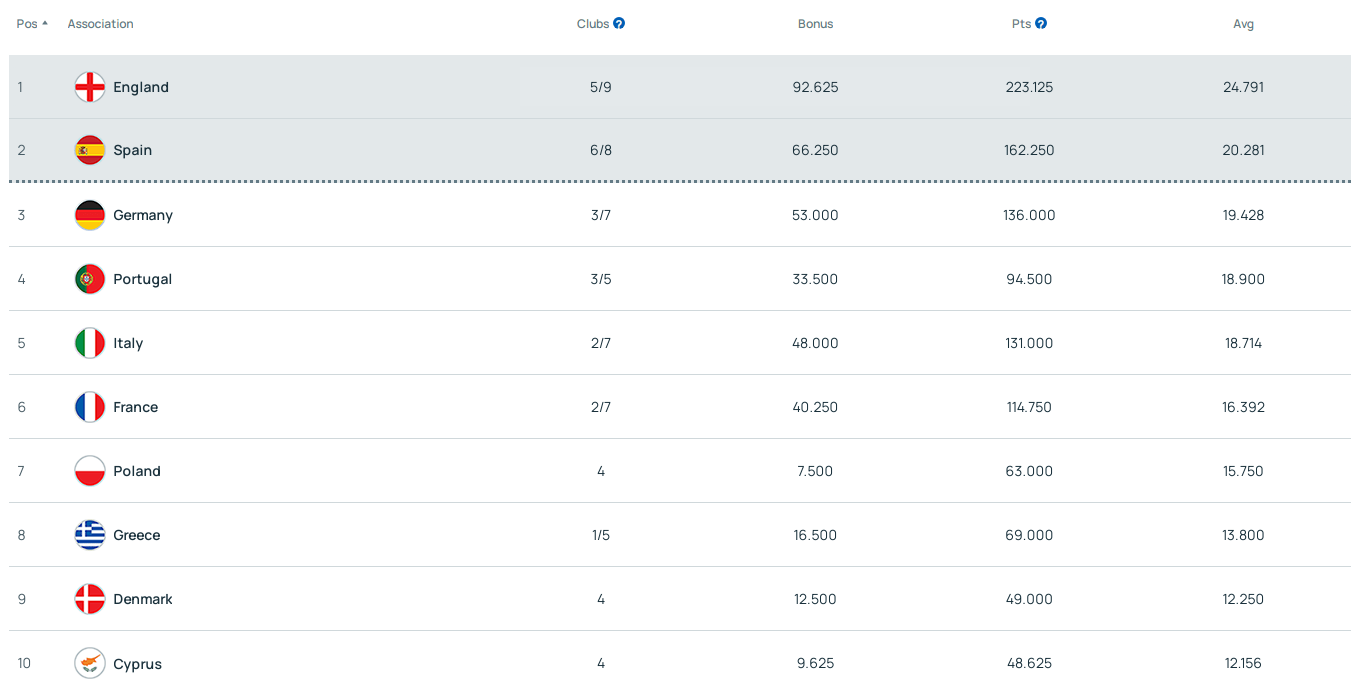Open the Denmark association link

[143, 599]
